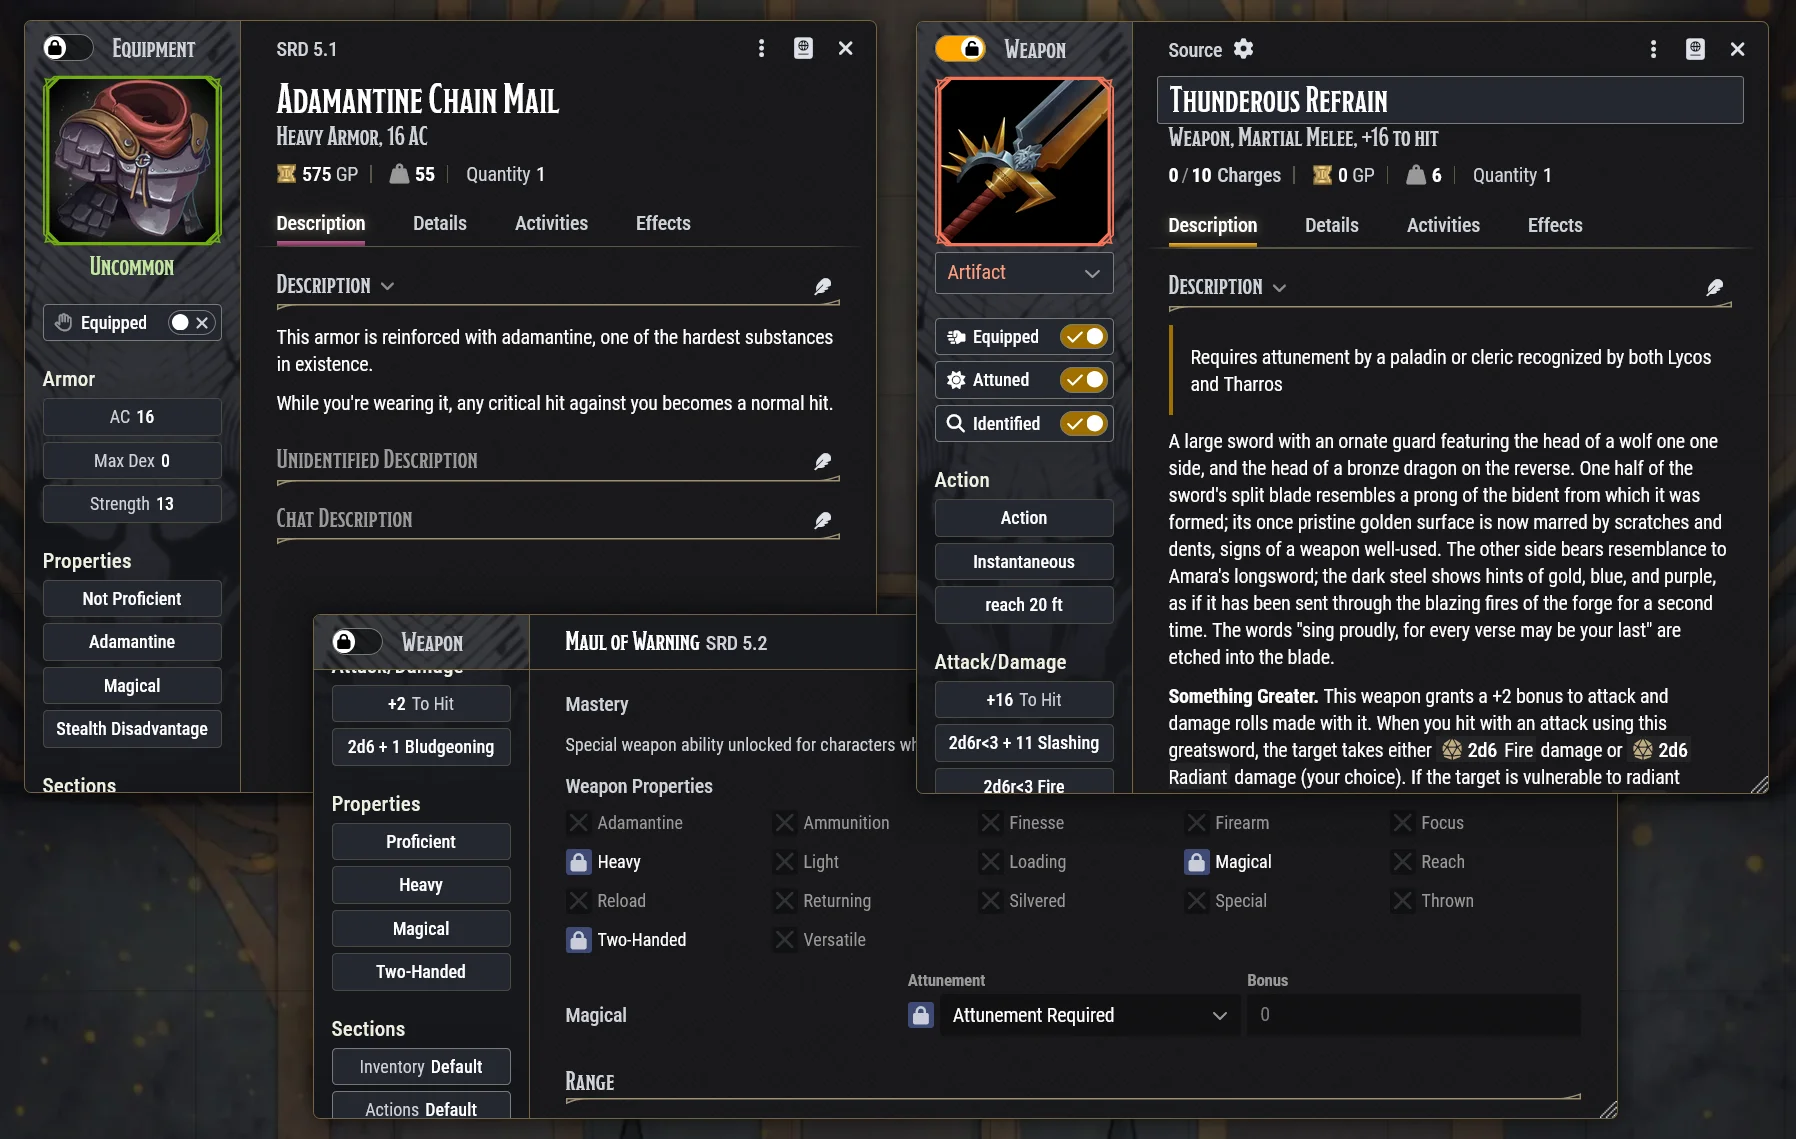The width and height of the screenshot is (1796, 1139).
Task: Edit Unidentified Description with feather icon
Action: click(x=823, y=461)
